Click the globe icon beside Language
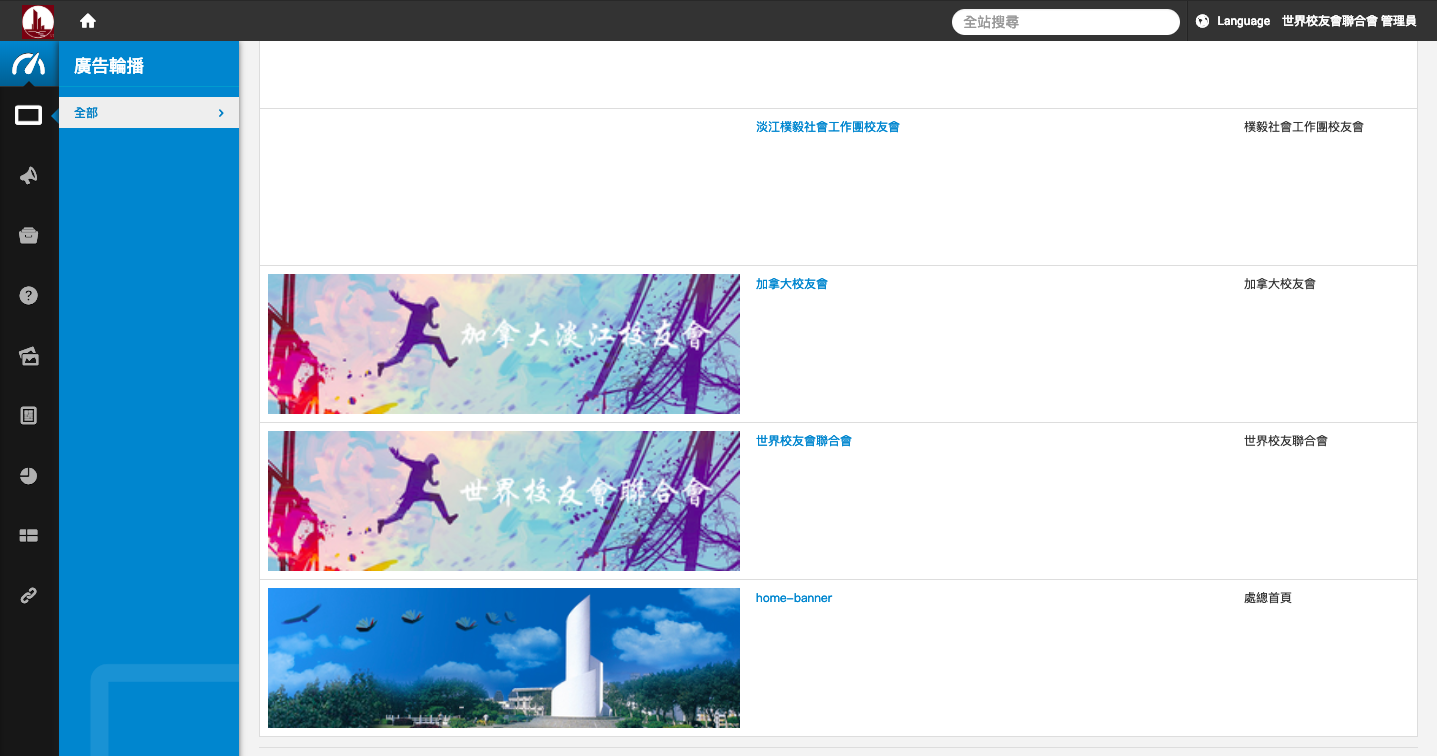Screen dimensions: 1437x756 pos(1203,21)
